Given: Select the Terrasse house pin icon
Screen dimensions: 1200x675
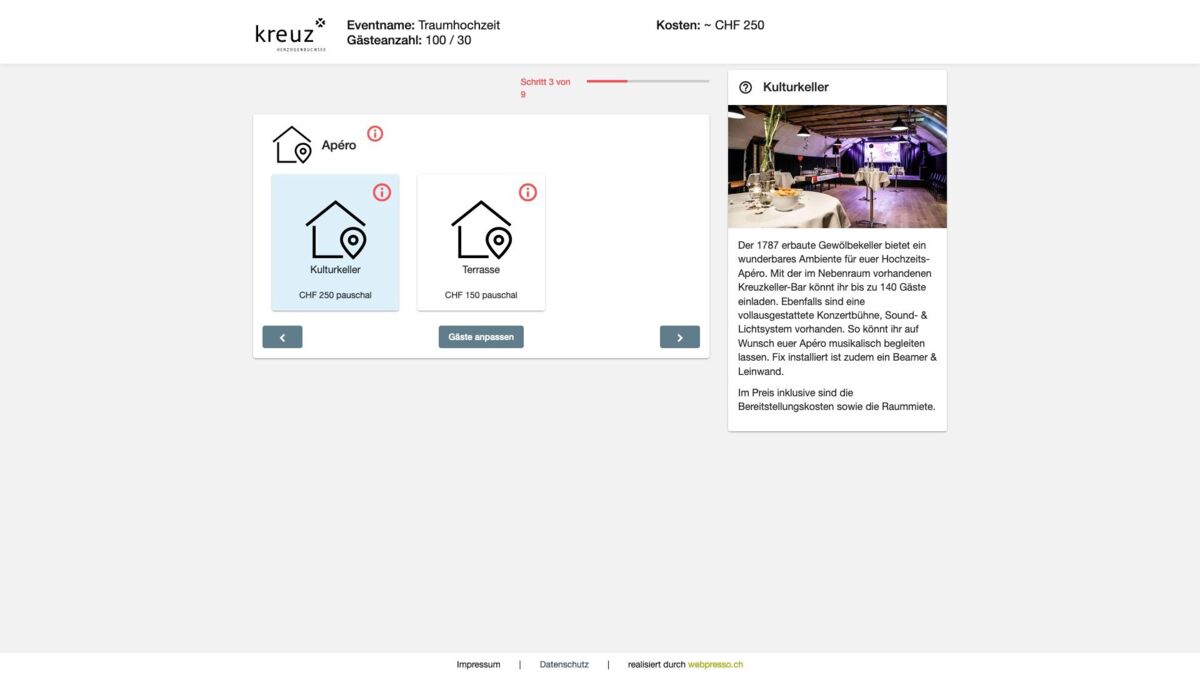Looking at the screenshot, I should 481,230.
